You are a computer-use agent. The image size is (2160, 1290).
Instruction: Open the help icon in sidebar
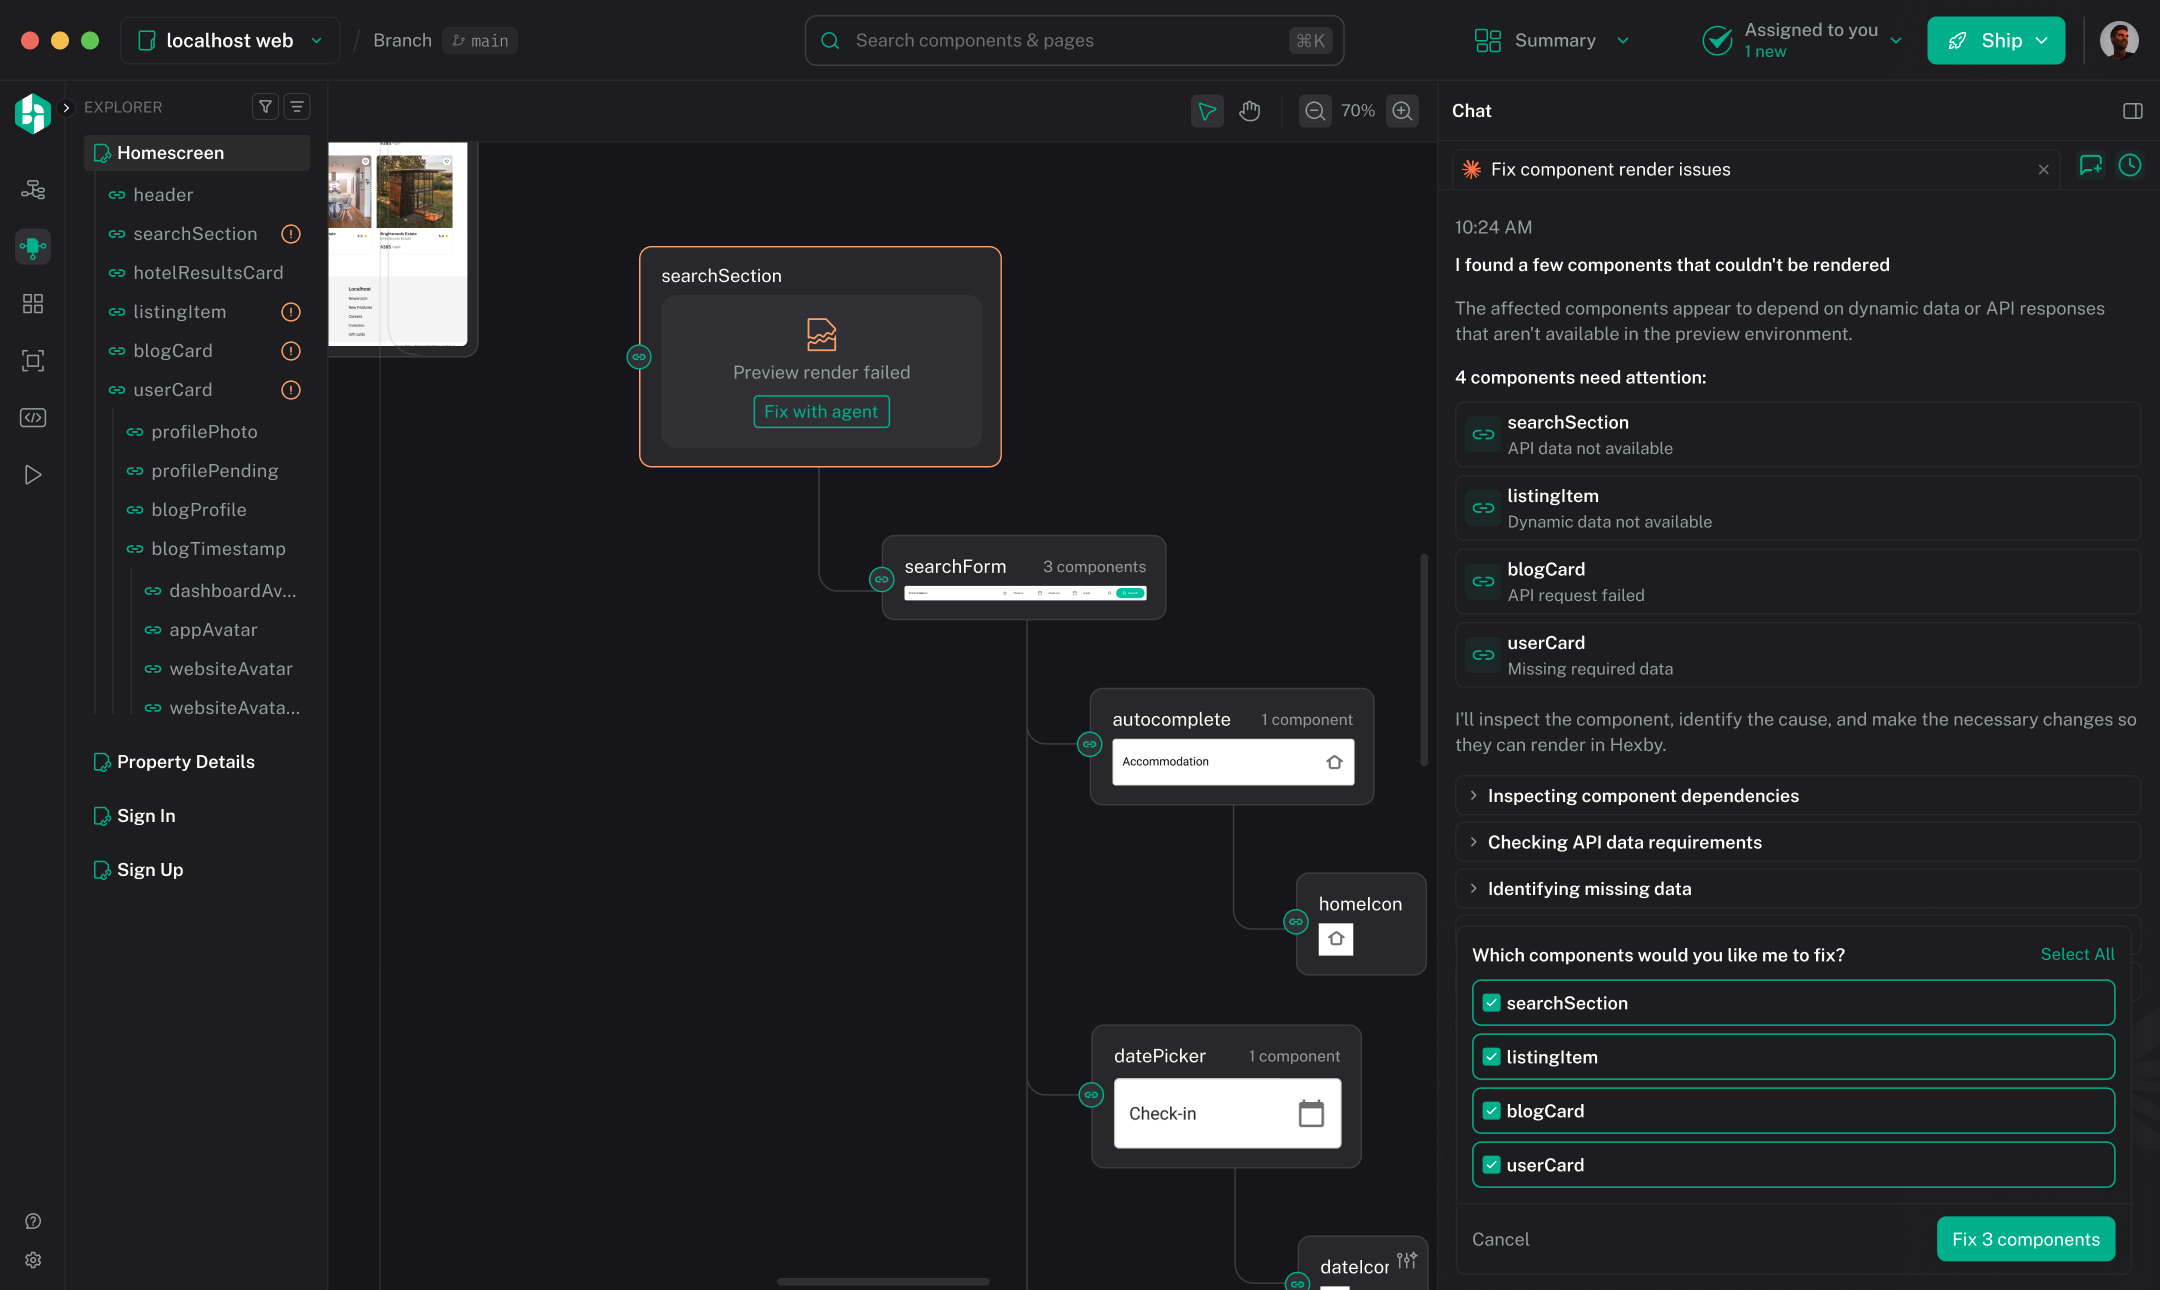33,1221
